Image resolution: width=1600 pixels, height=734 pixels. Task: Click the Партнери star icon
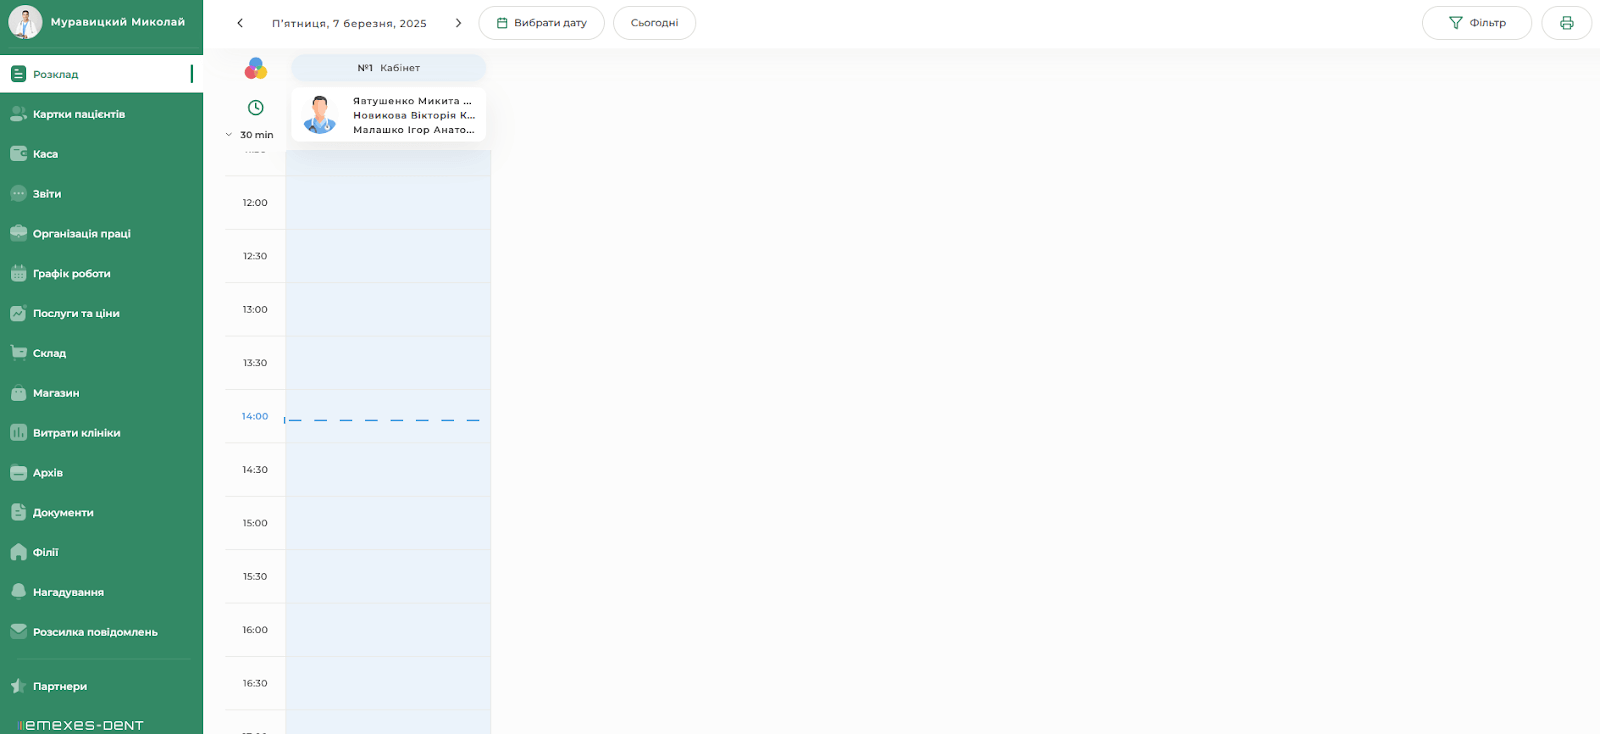pyautogui.click(x=18, y=686)
